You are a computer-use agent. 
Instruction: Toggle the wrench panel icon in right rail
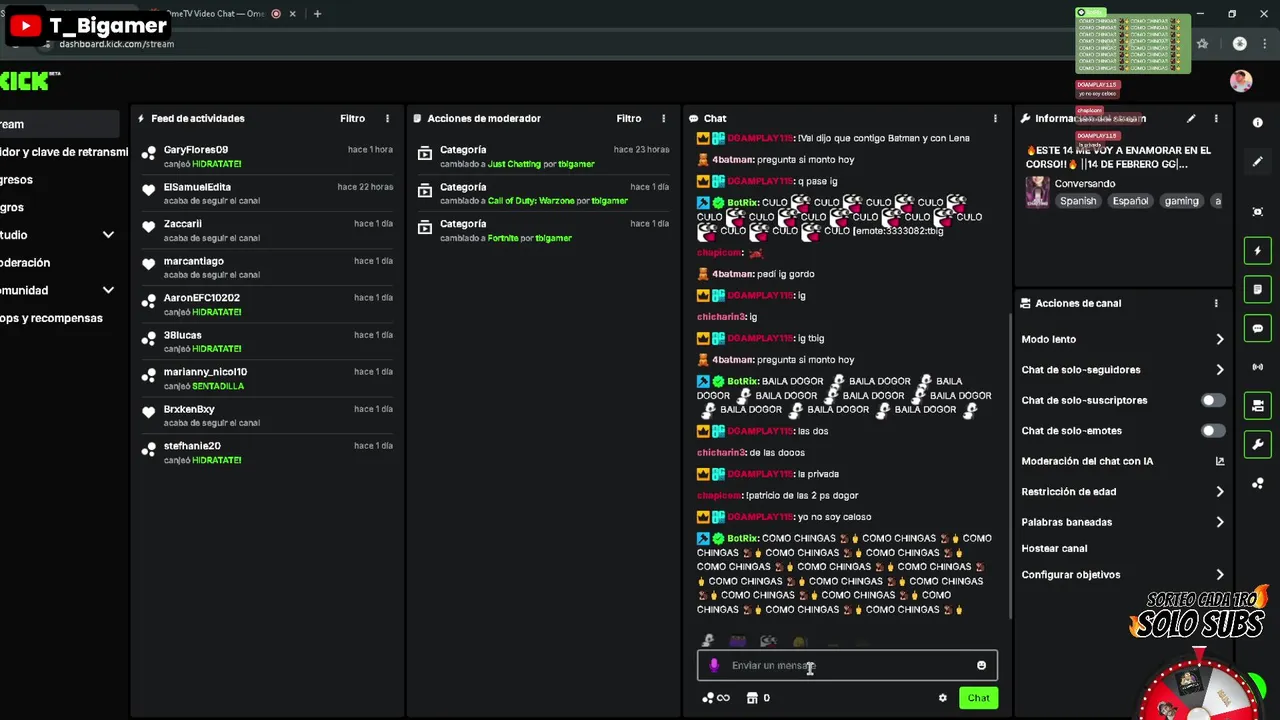(x=1257, y=445)
